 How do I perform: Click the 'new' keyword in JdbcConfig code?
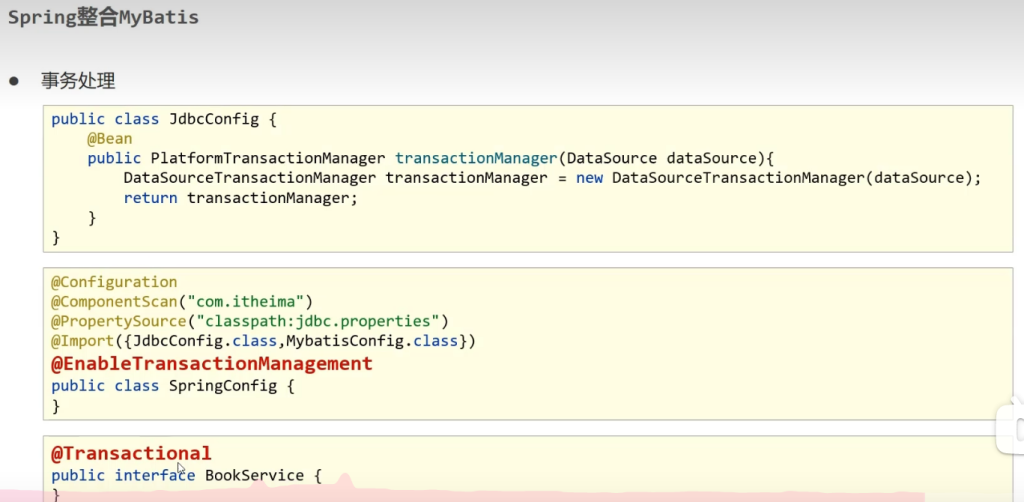pyautogui.click(x=589, y=178)
